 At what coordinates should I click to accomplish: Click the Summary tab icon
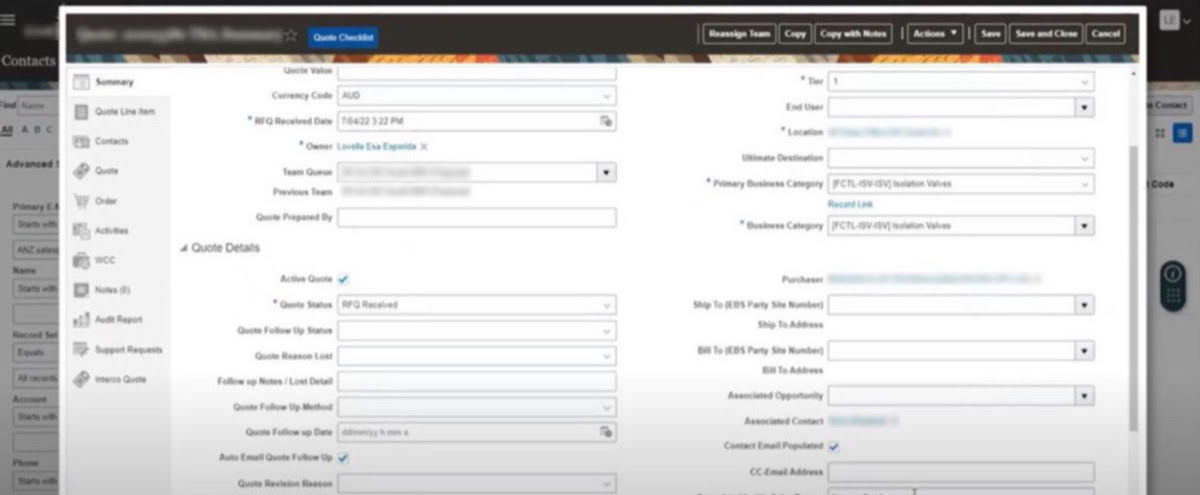[82, 82]
